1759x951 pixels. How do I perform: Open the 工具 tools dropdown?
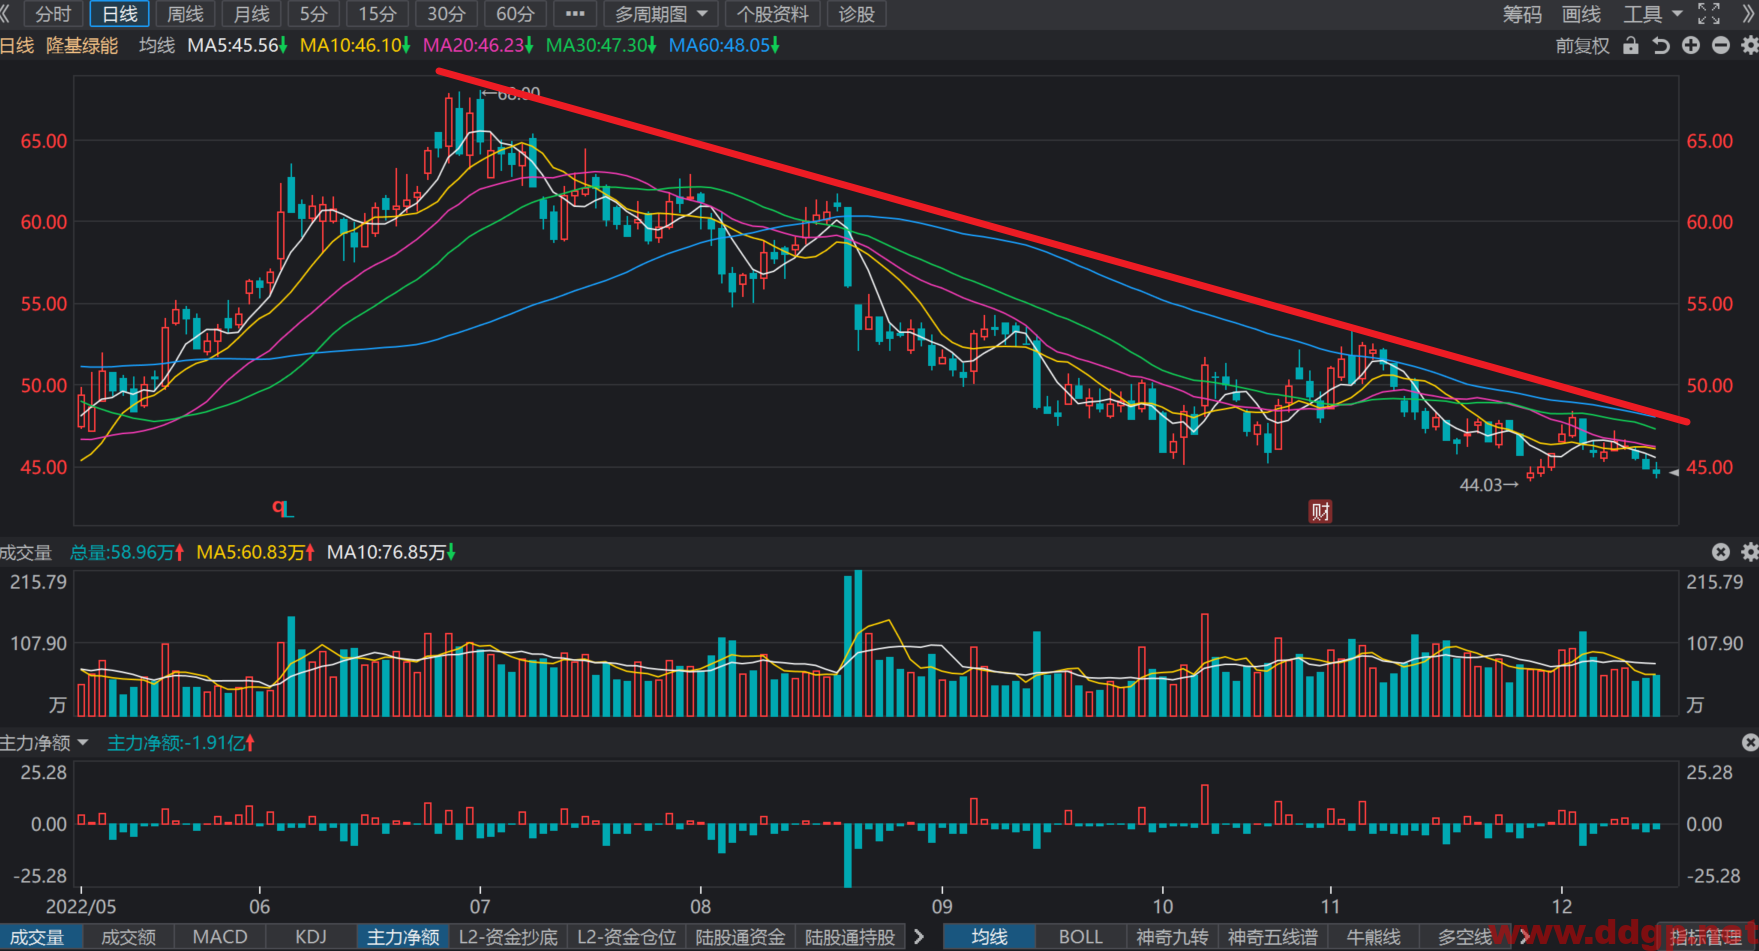click(x=1652, y=14)
